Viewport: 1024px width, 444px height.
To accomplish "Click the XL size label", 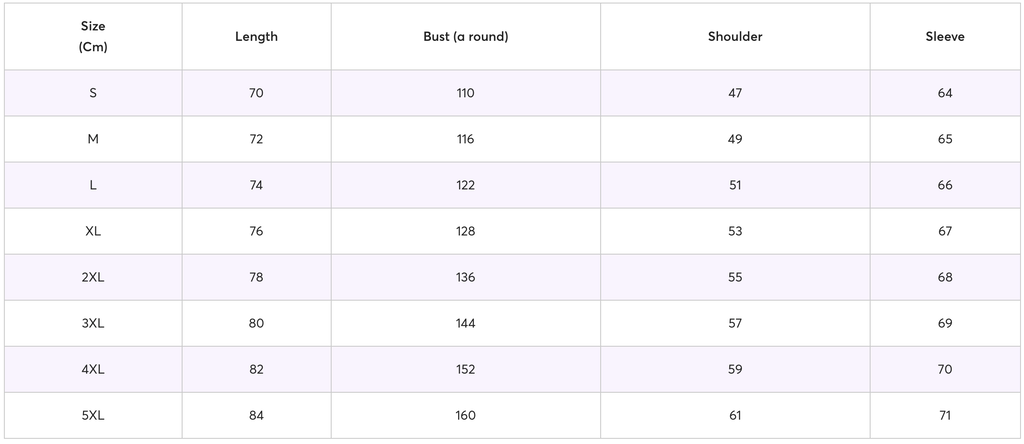I will [93, 231].
